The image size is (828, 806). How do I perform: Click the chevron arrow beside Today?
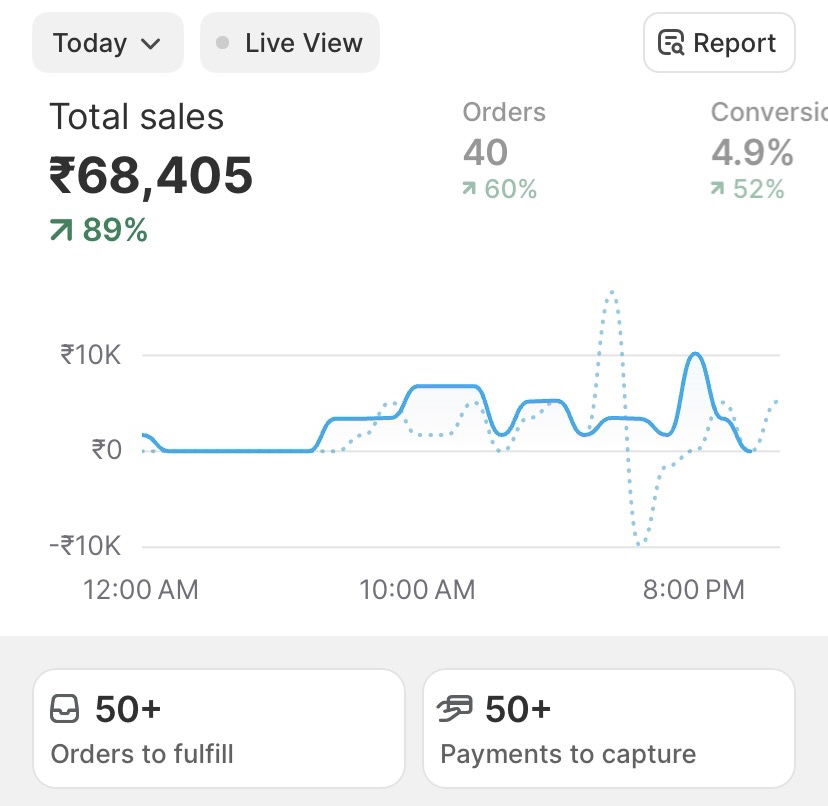tap(151, 44)
